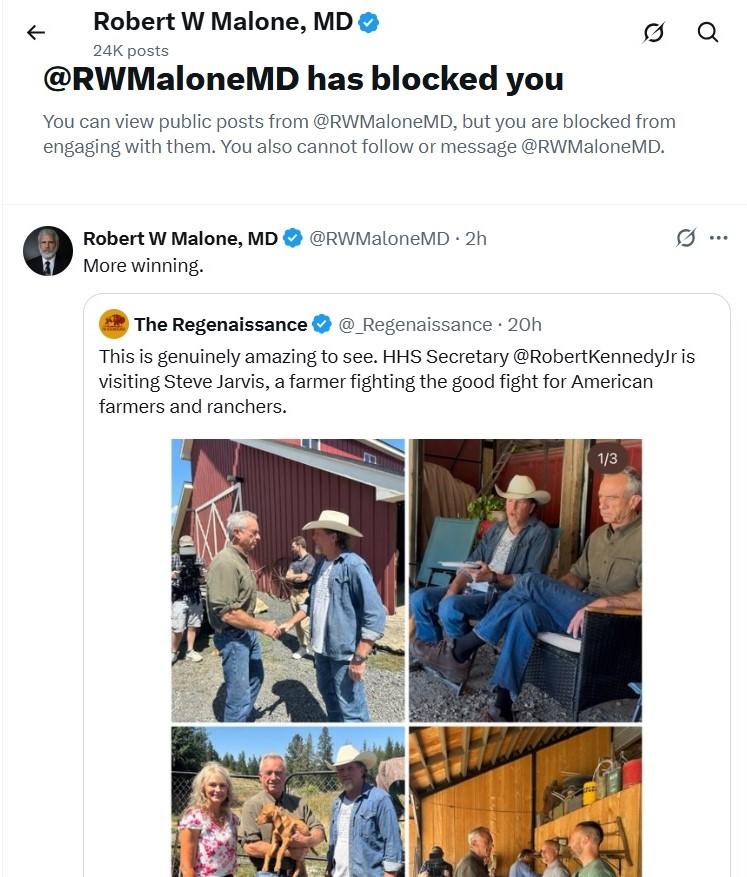Image resolution: width=747 pixels, height=877 pixels.
Task: Open the photo with the puppy
Action: [x=288, y=802]
